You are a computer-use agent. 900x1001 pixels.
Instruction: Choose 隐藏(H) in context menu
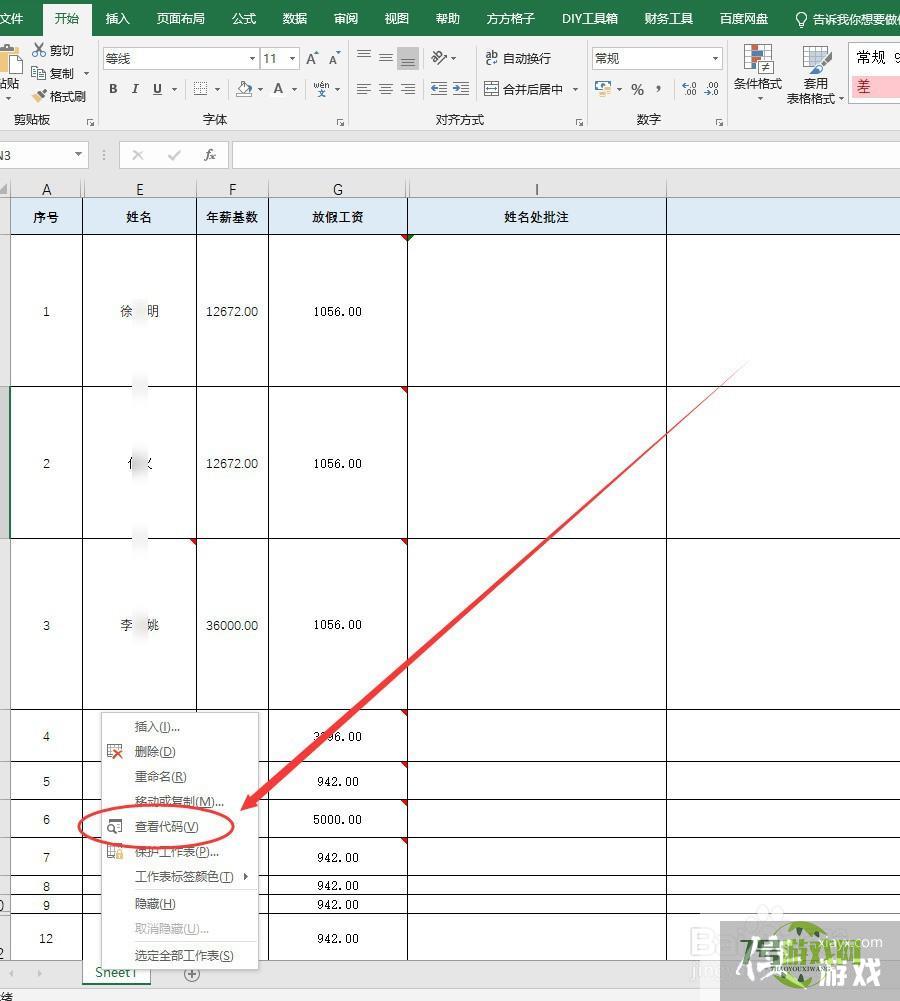tap(180, 903)
